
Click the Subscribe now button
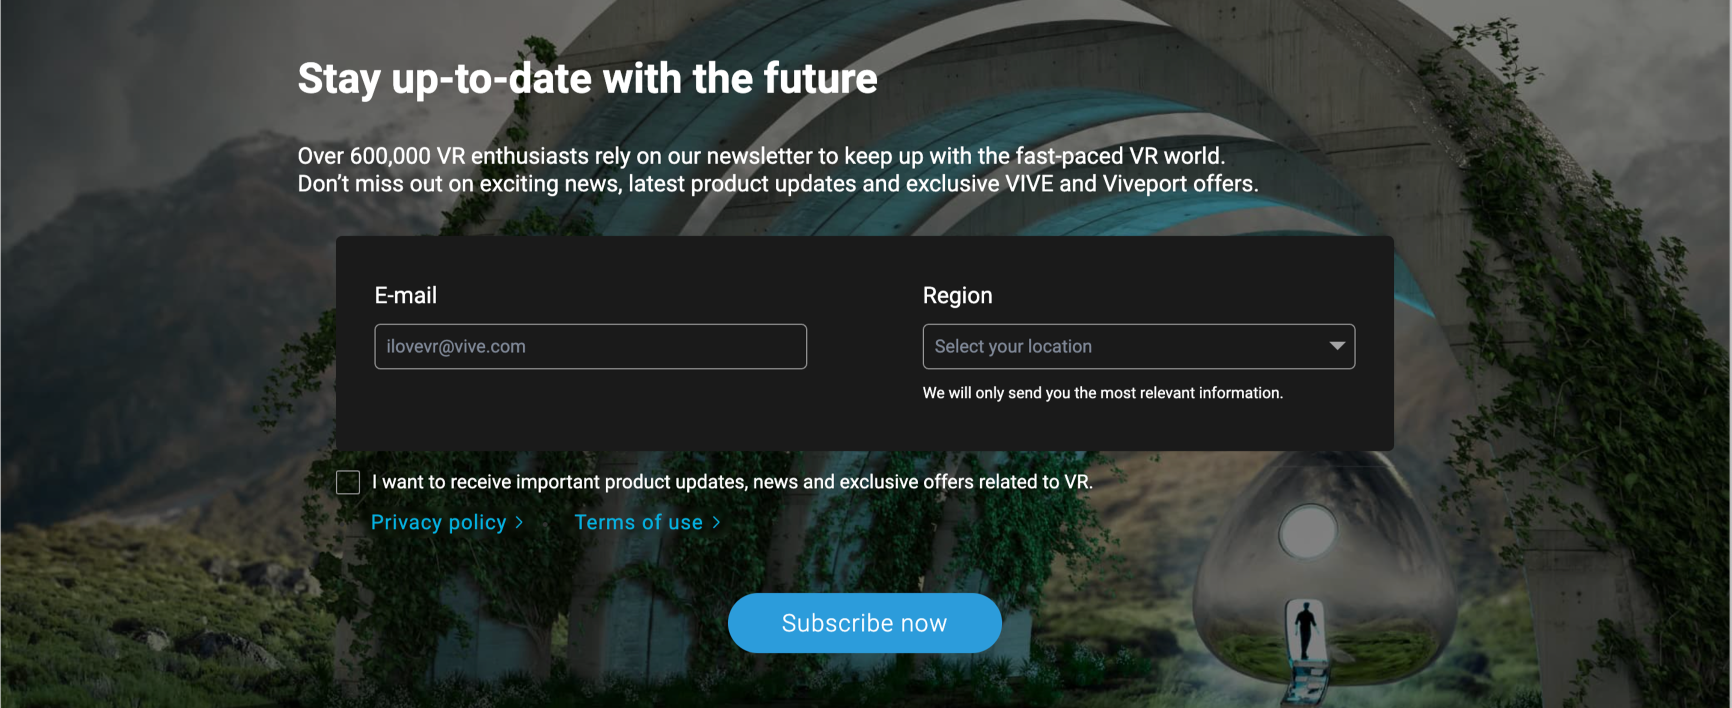click(x=865, y=623)
